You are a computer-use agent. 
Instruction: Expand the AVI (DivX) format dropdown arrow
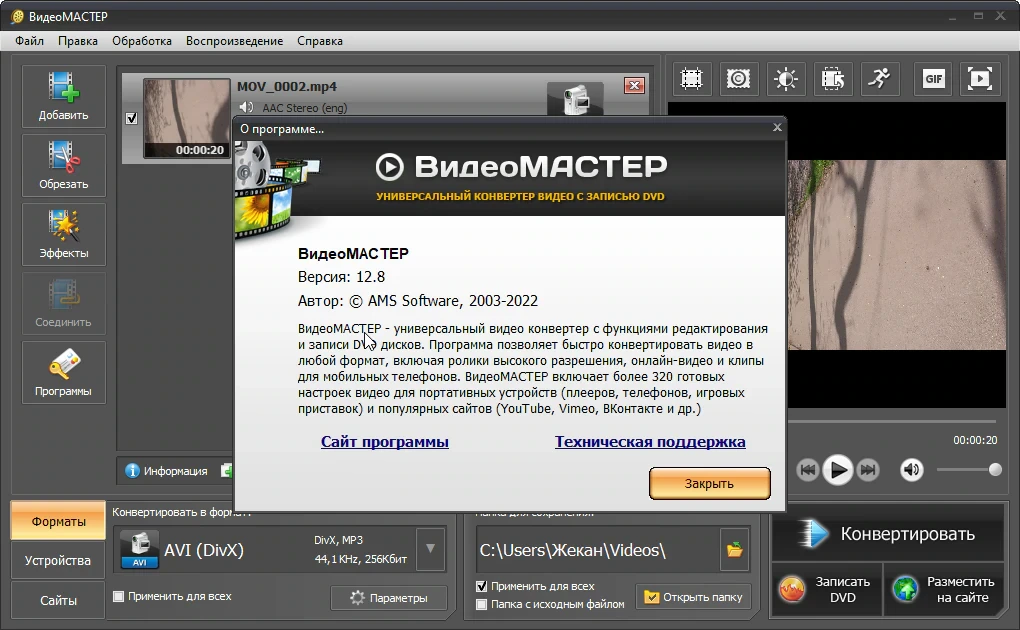[x=430, y=549]
